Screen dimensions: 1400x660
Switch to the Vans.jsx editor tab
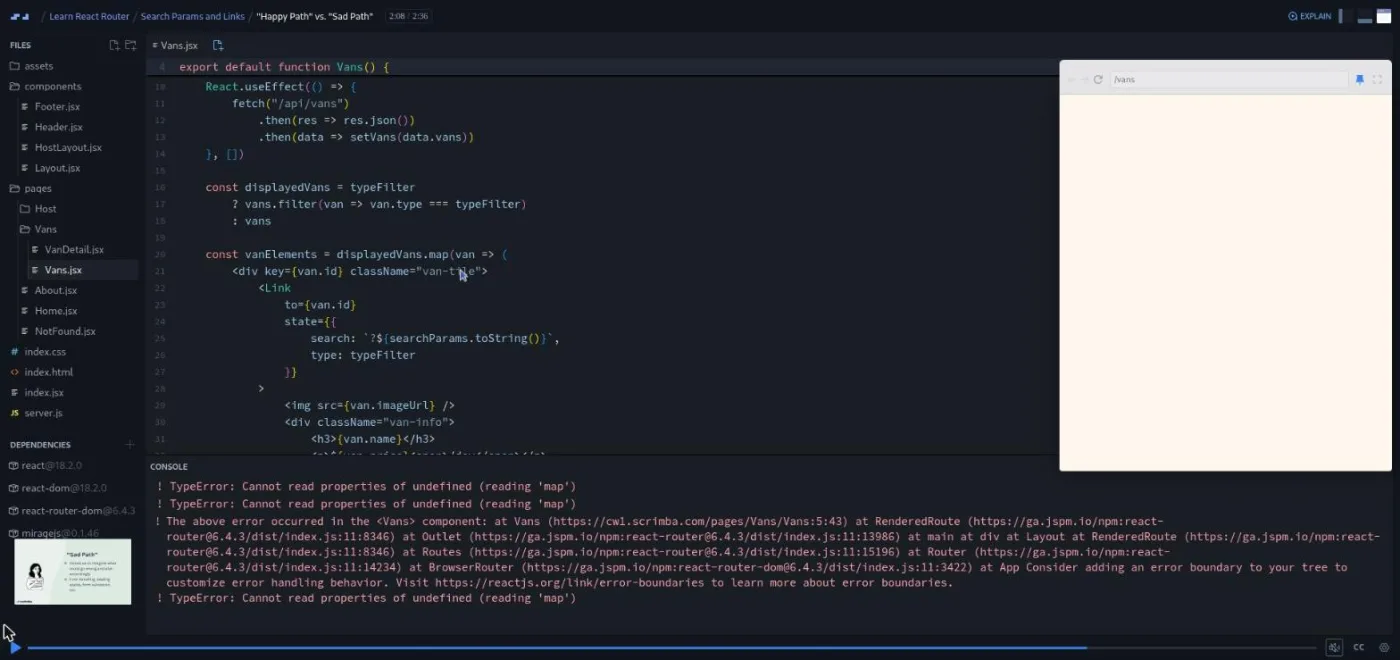click(x=175, y=45)
